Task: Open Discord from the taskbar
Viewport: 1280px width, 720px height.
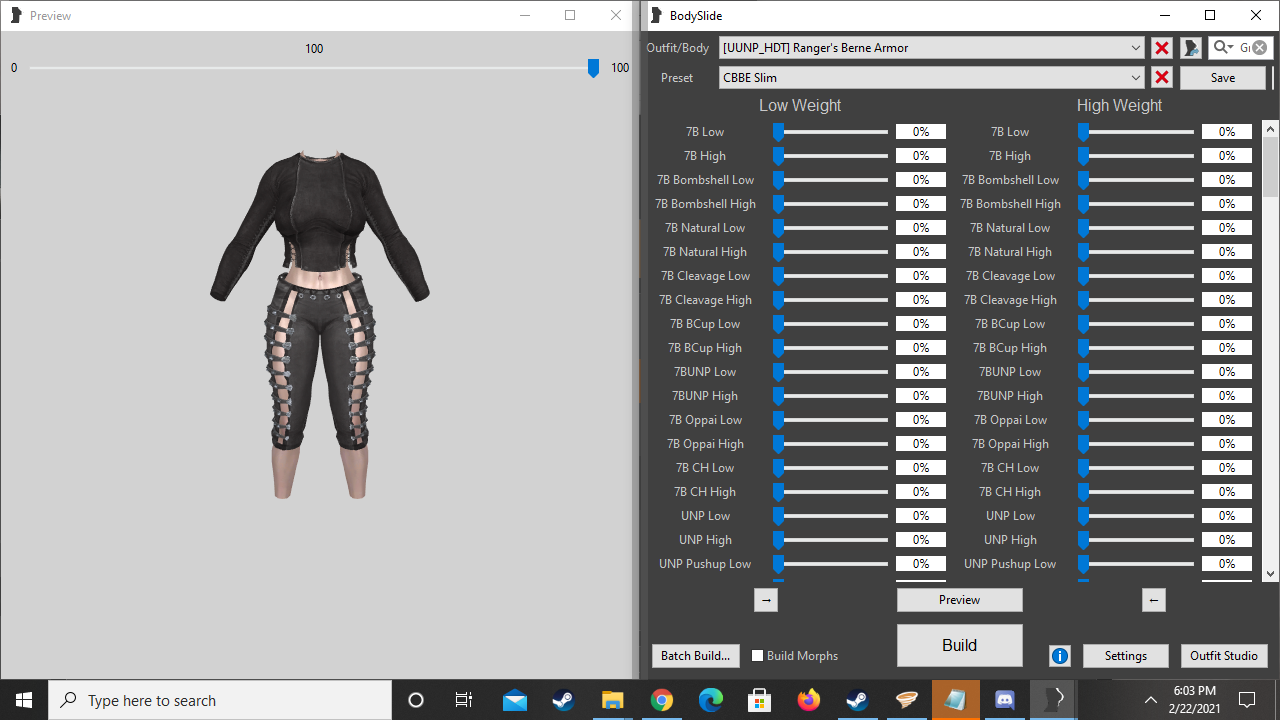Action: [1004, 700]
